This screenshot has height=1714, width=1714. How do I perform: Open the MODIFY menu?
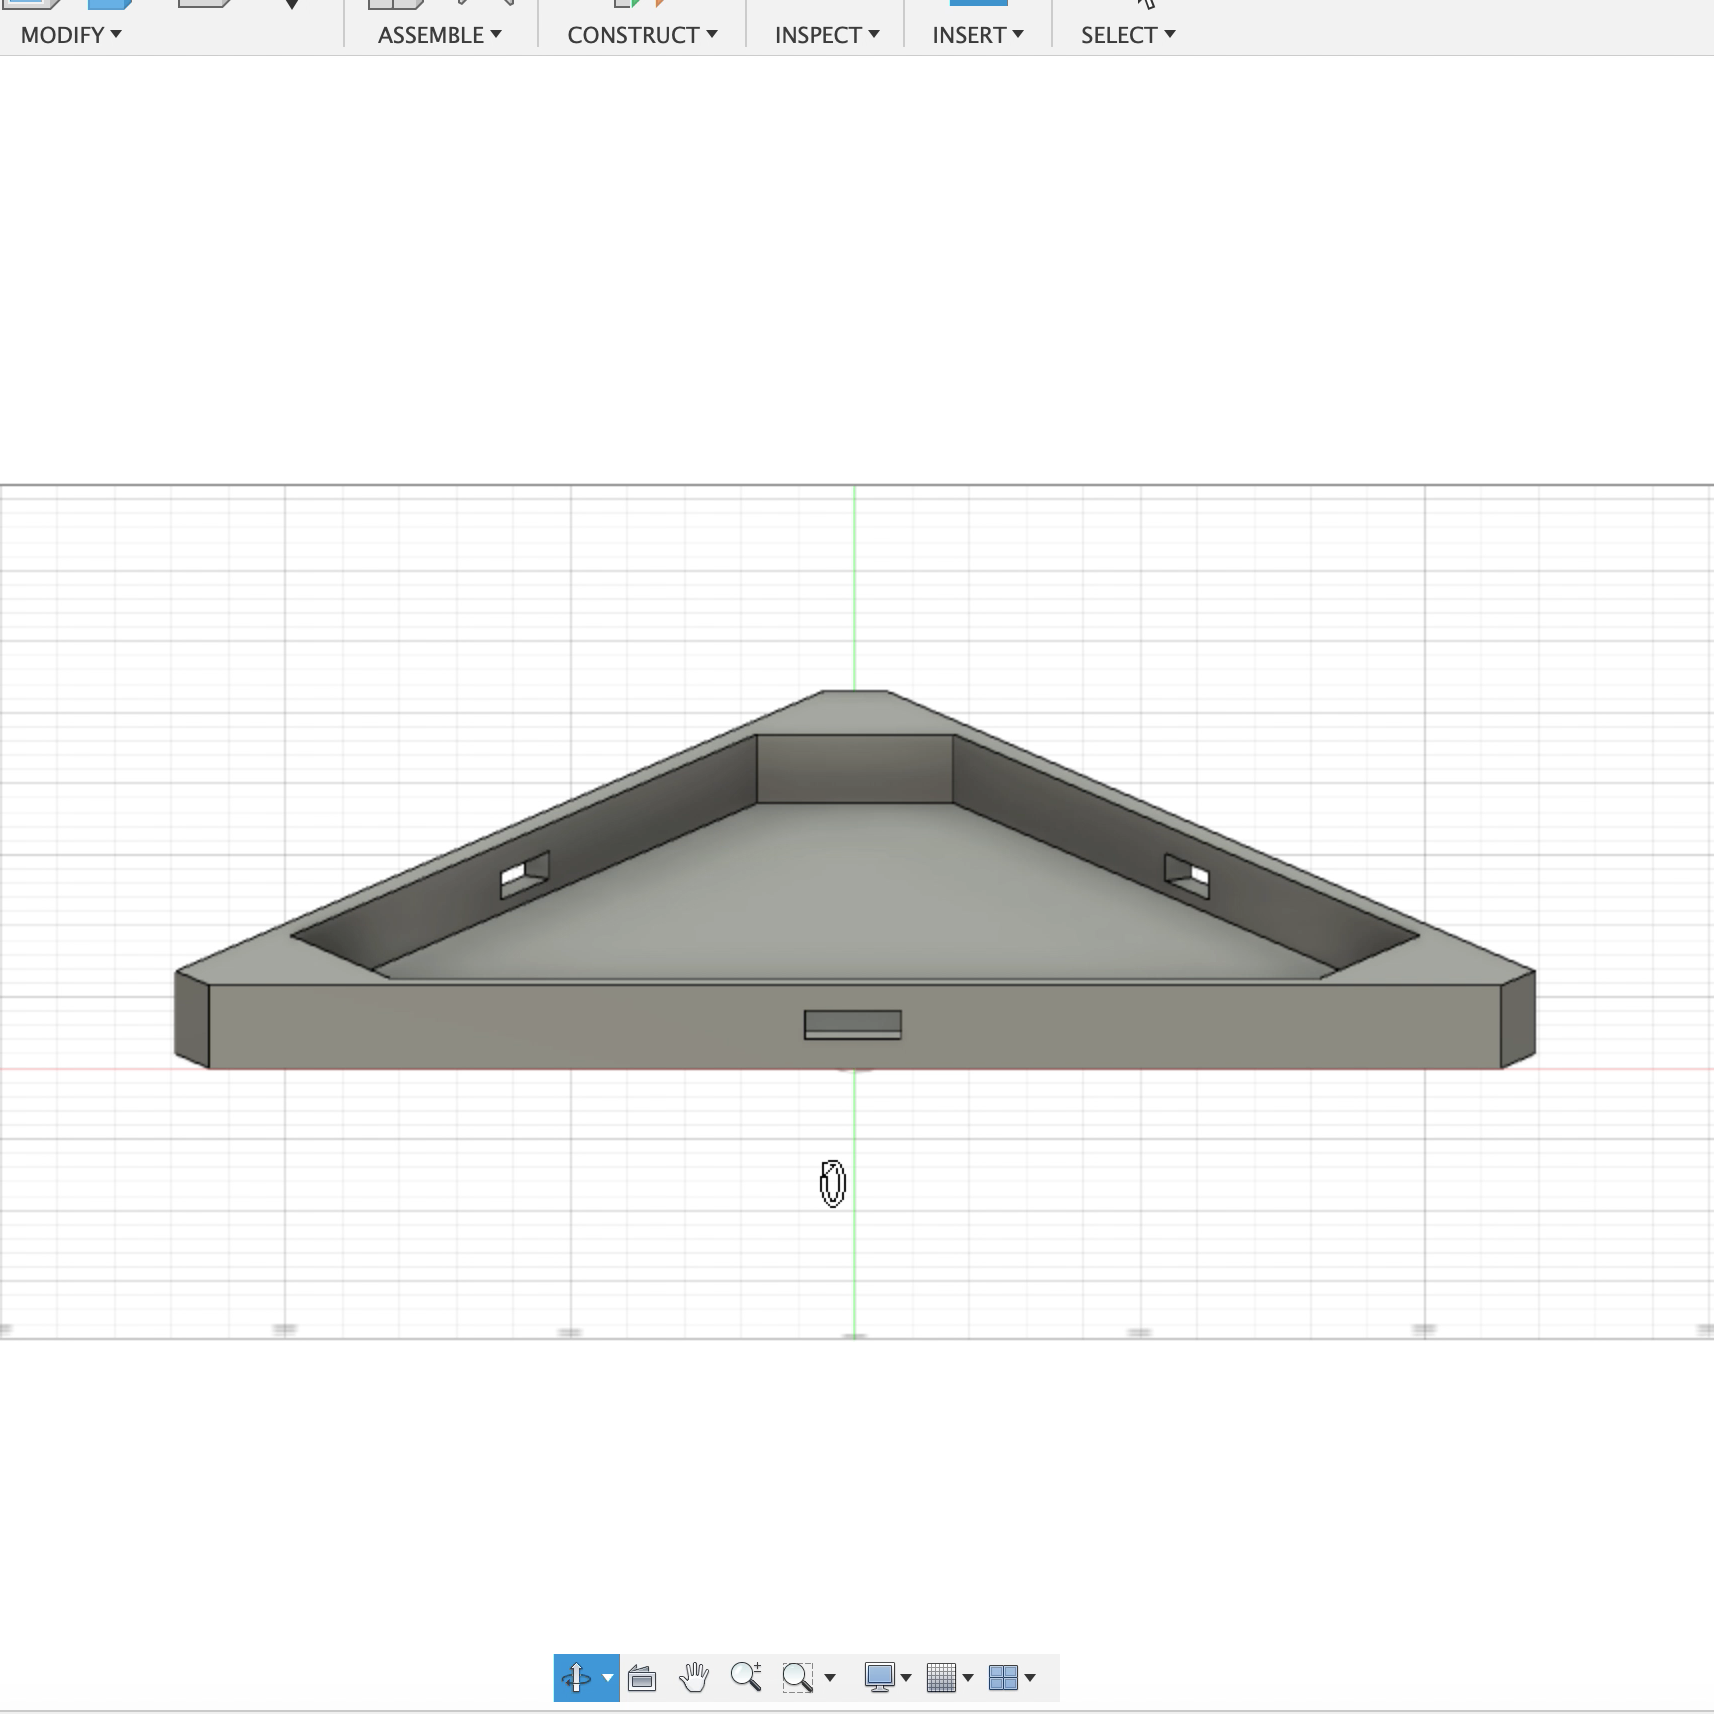pos(63,34)
